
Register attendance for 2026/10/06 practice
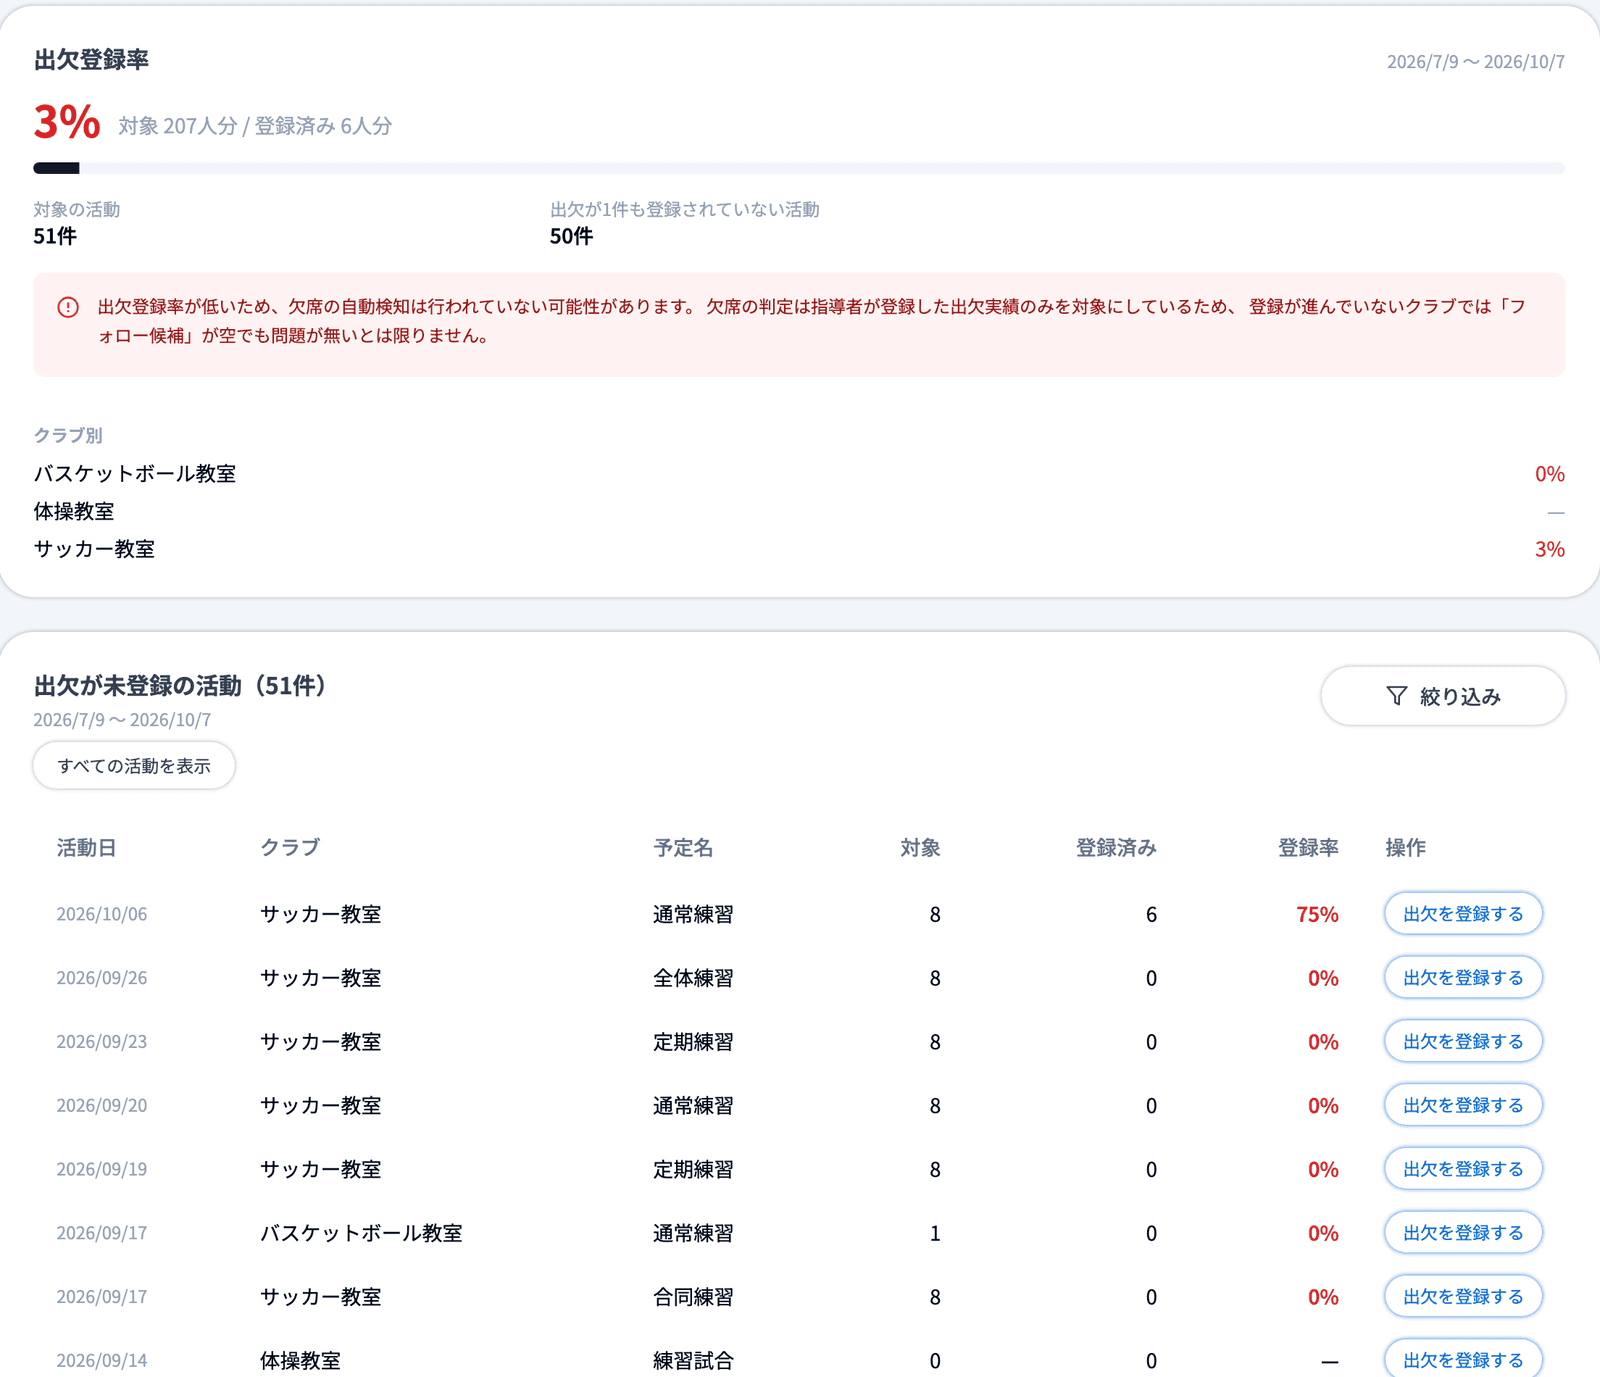(1463, 913)
